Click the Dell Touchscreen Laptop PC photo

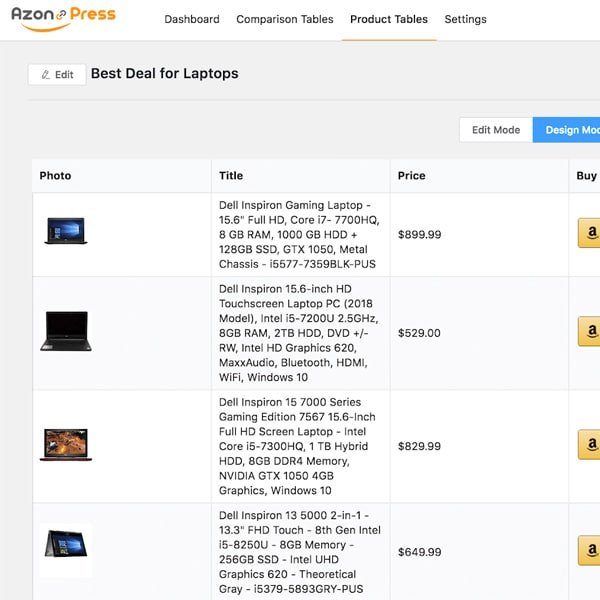[65, 331]
